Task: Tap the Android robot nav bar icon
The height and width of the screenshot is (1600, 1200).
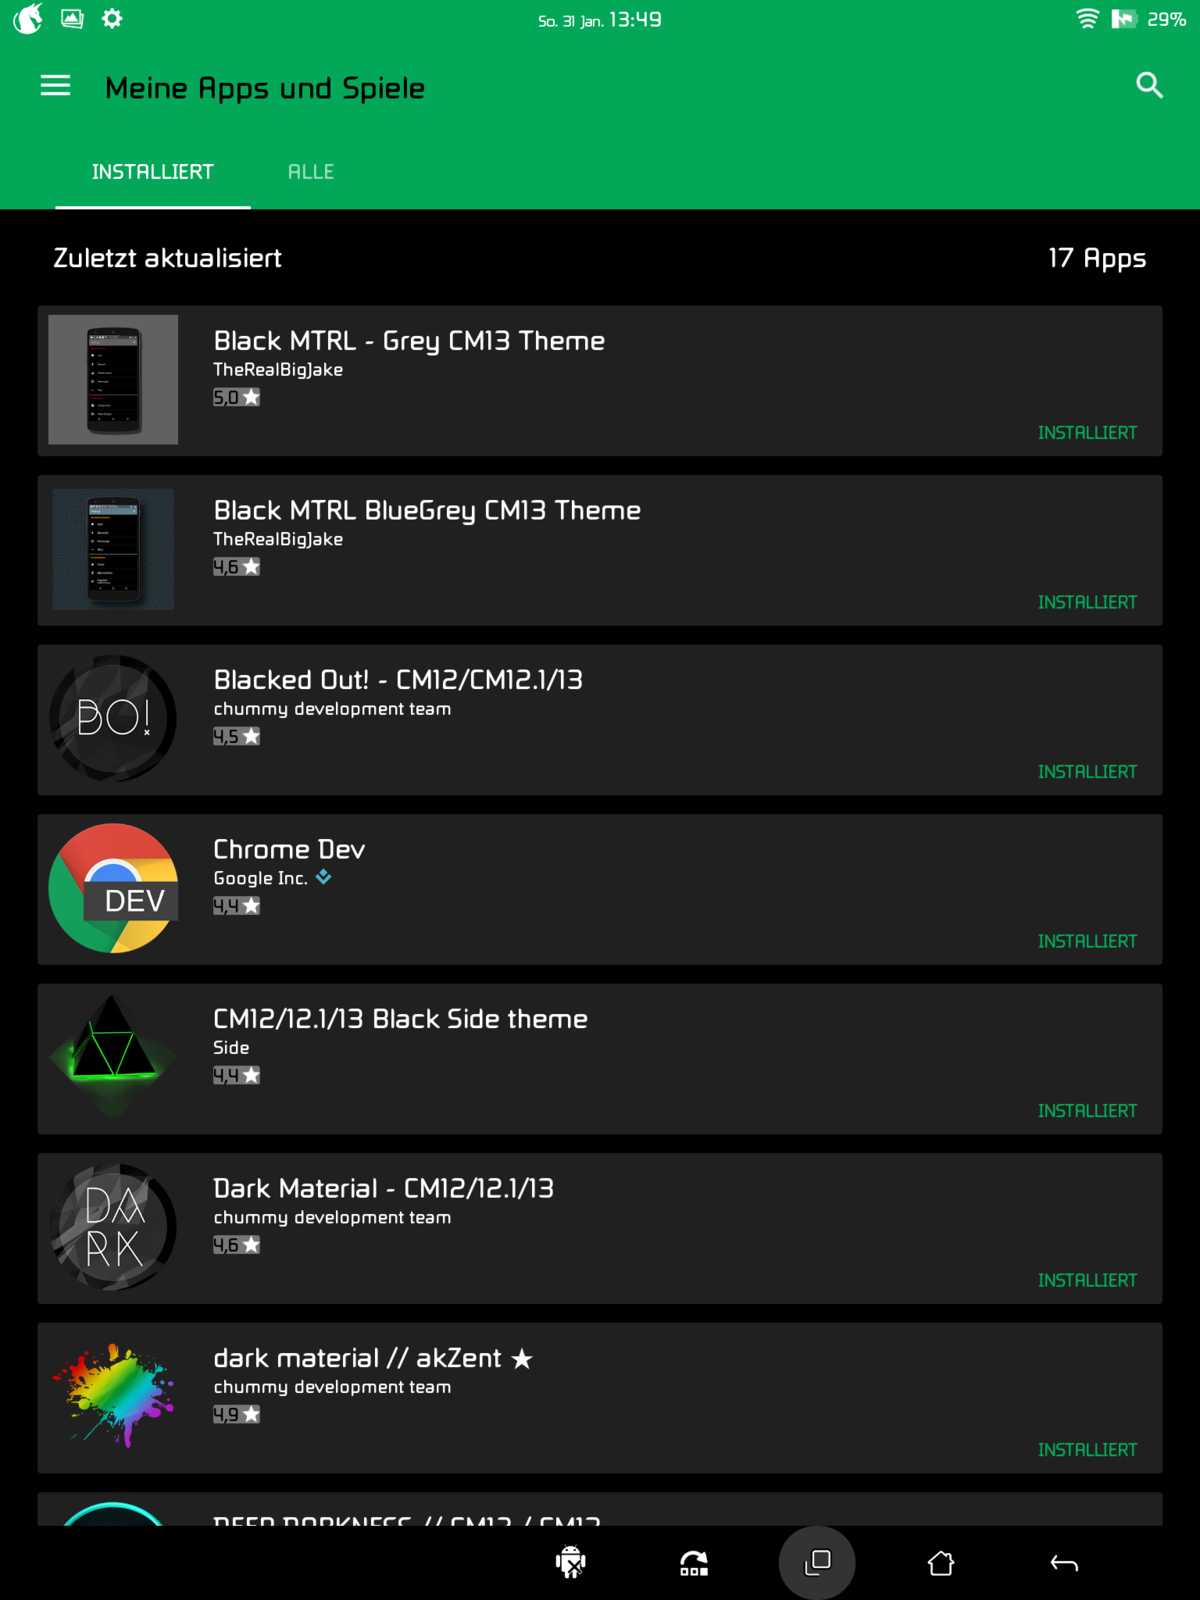Action: click(571, 1562)
